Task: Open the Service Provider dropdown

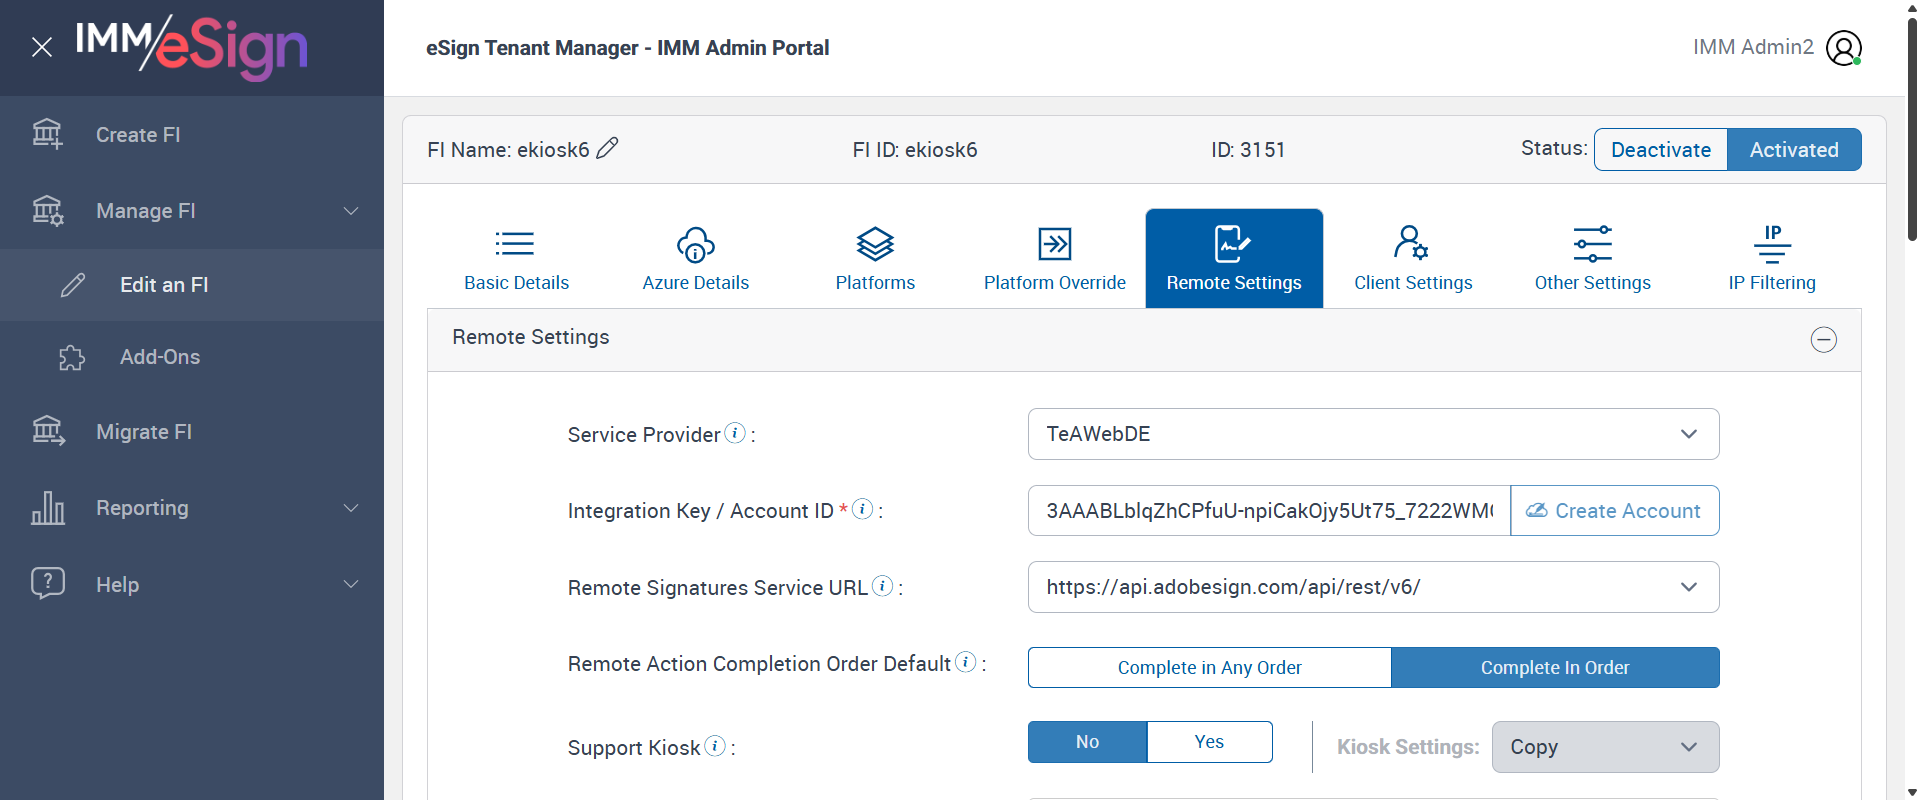Action: point(1373,434)
